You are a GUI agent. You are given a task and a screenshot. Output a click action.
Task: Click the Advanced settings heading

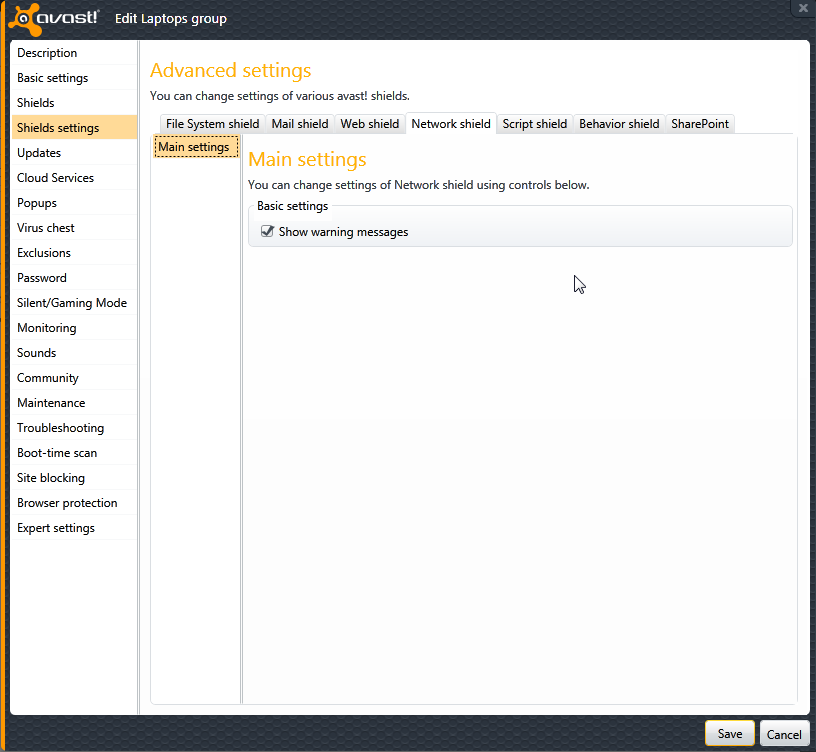point(231,70)
